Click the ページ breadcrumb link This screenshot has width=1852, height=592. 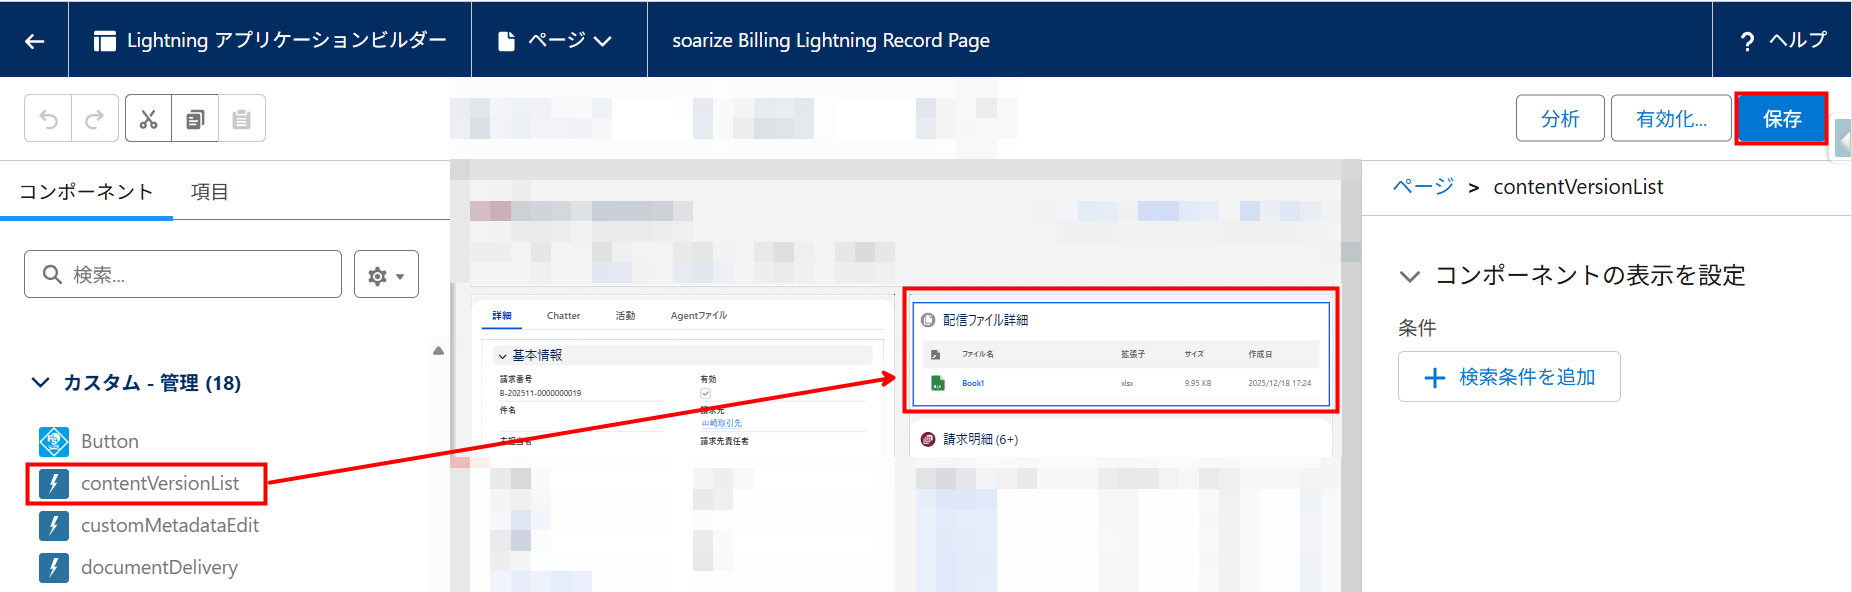(1423, 187)
